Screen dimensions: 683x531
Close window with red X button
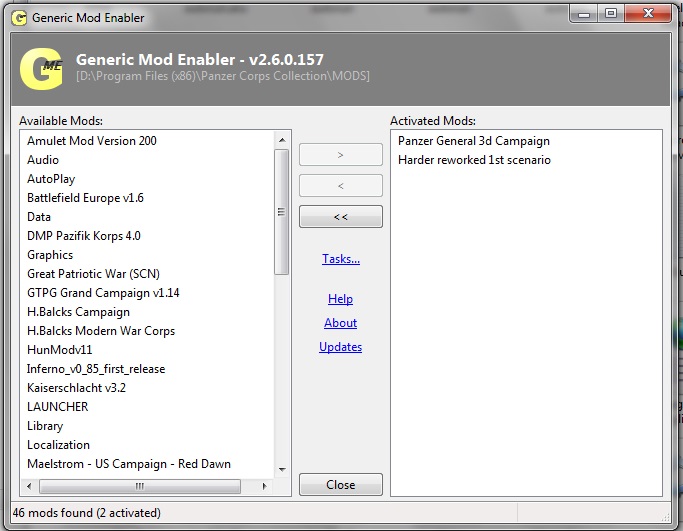[x=648, y=14]
